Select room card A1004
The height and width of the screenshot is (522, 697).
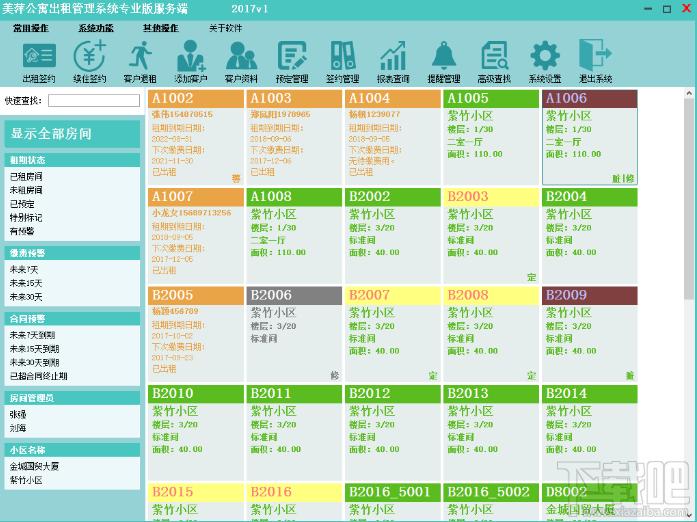click(x=393, y=137)
